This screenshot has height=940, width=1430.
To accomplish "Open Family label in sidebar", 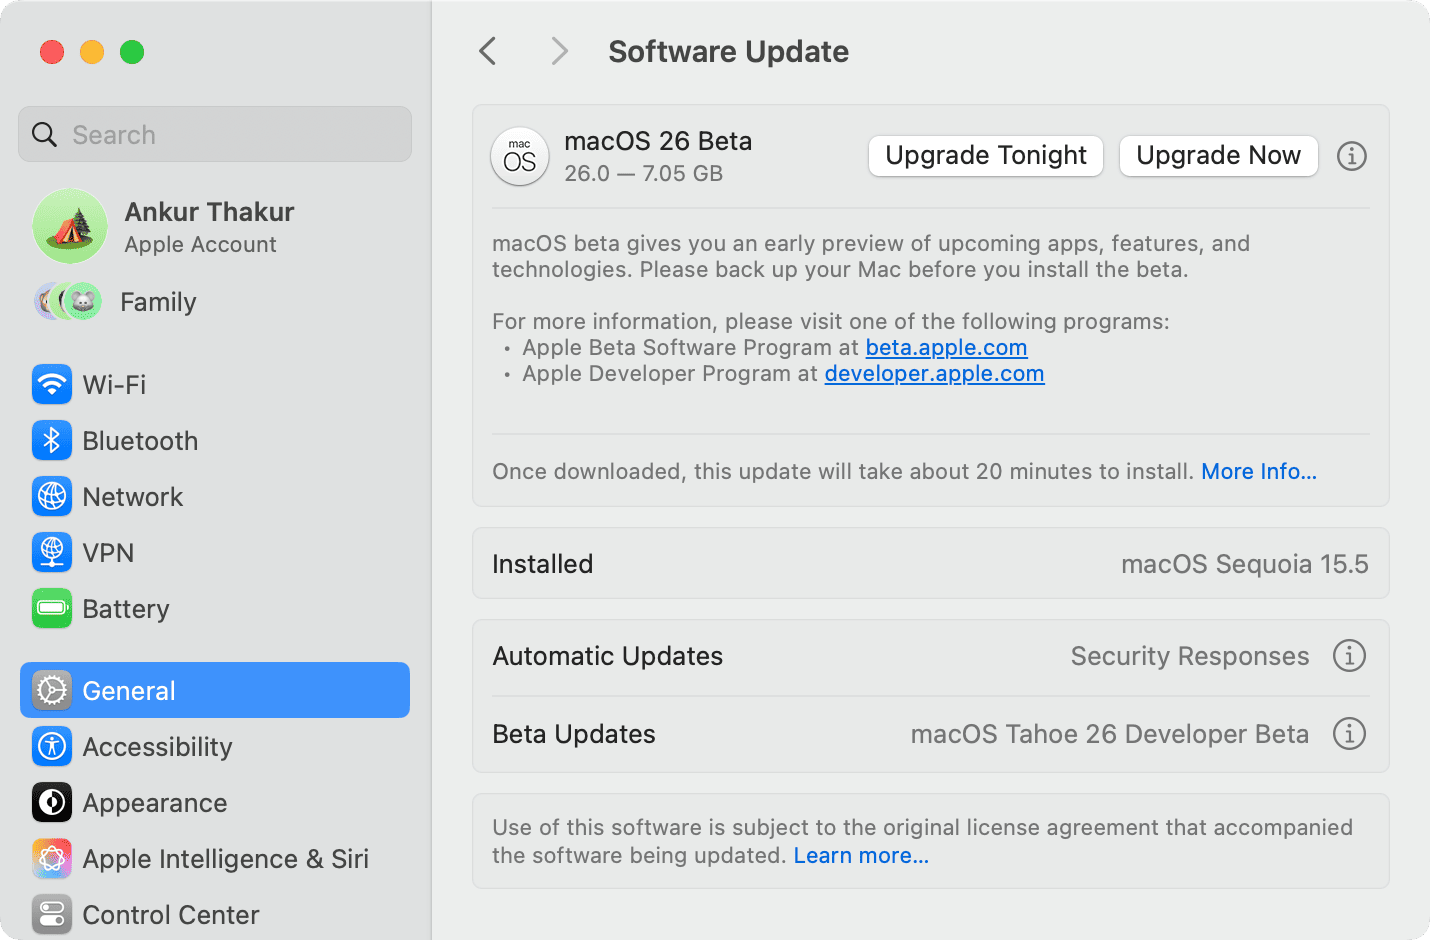I will tap(158, 301).
